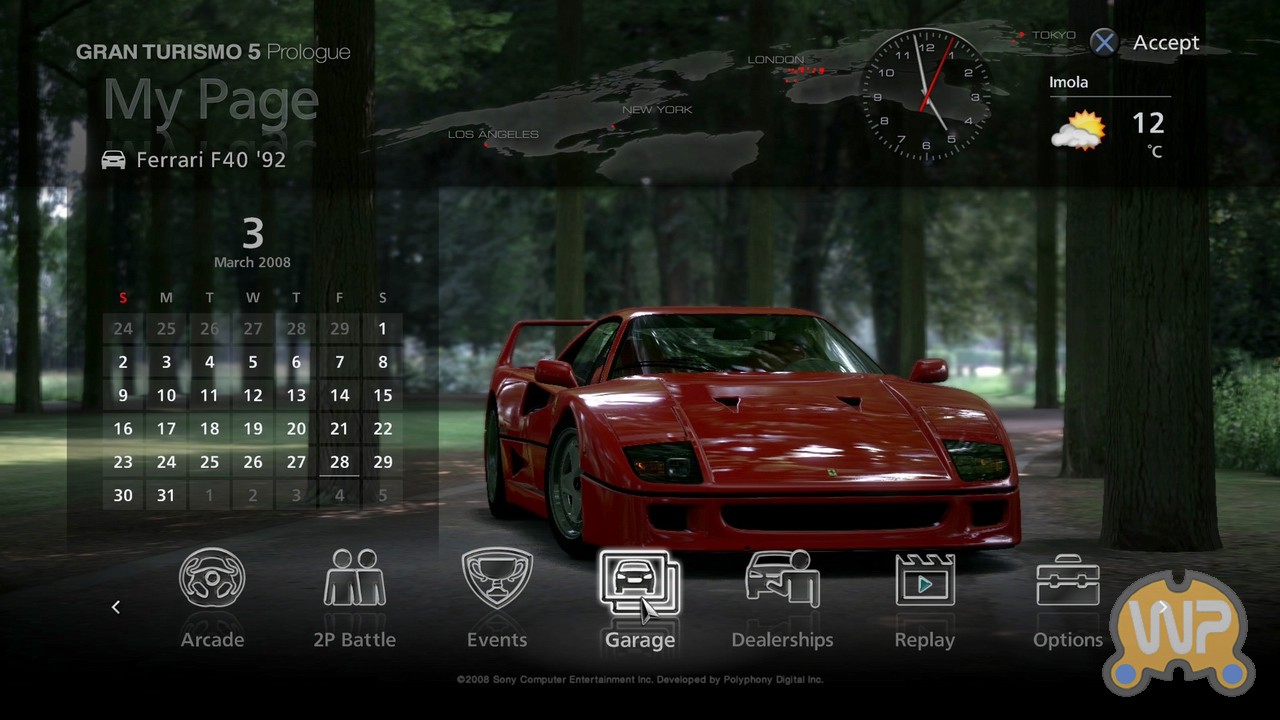This screenshot has height=720, width=1280.
Task: Open the Events trophy icon
Action: point(497,579)
